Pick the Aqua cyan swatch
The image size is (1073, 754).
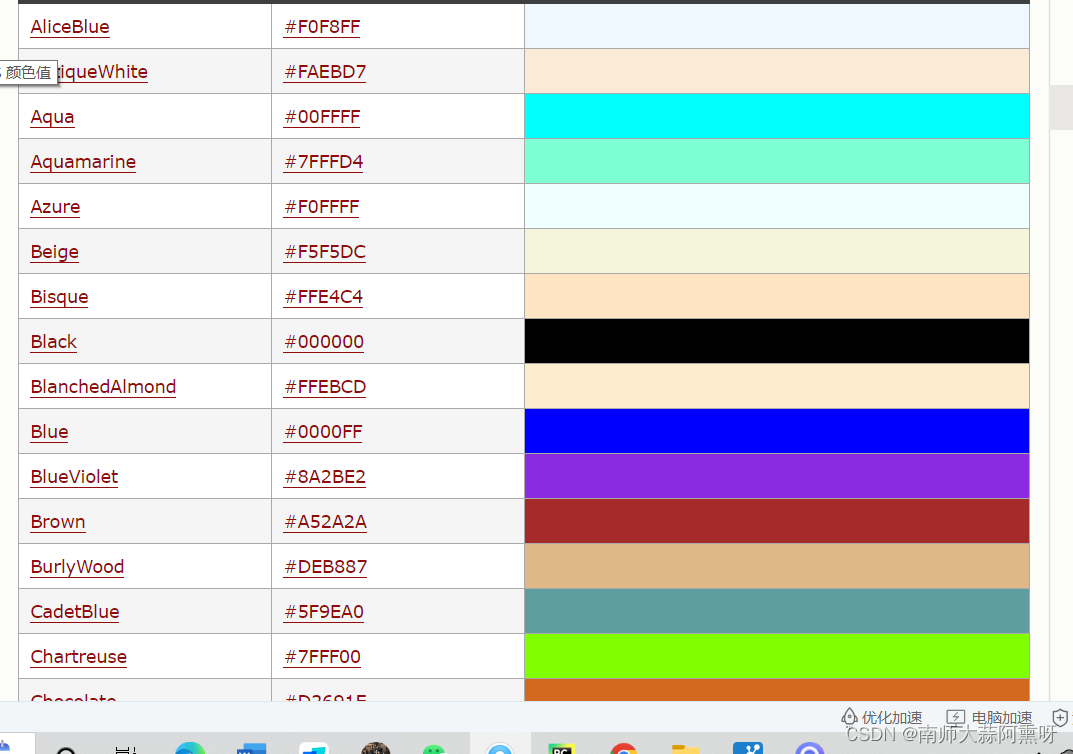tap(777, 116)
